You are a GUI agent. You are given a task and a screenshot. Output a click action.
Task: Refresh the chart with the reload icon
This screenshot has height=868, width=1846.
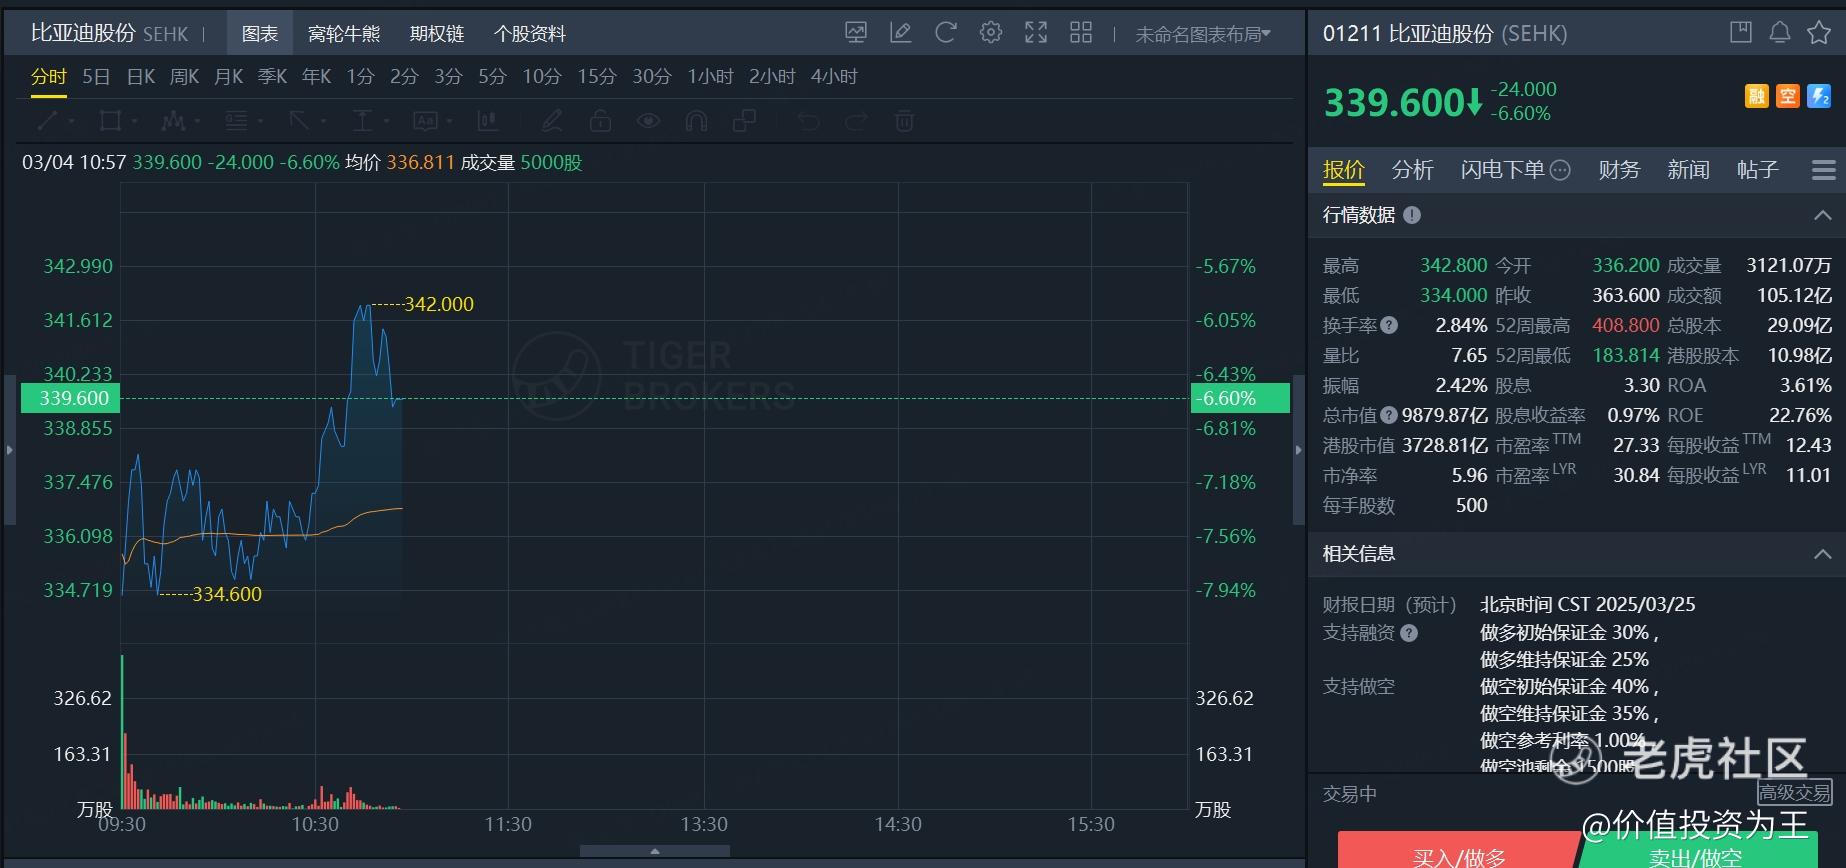pos(946,33)
